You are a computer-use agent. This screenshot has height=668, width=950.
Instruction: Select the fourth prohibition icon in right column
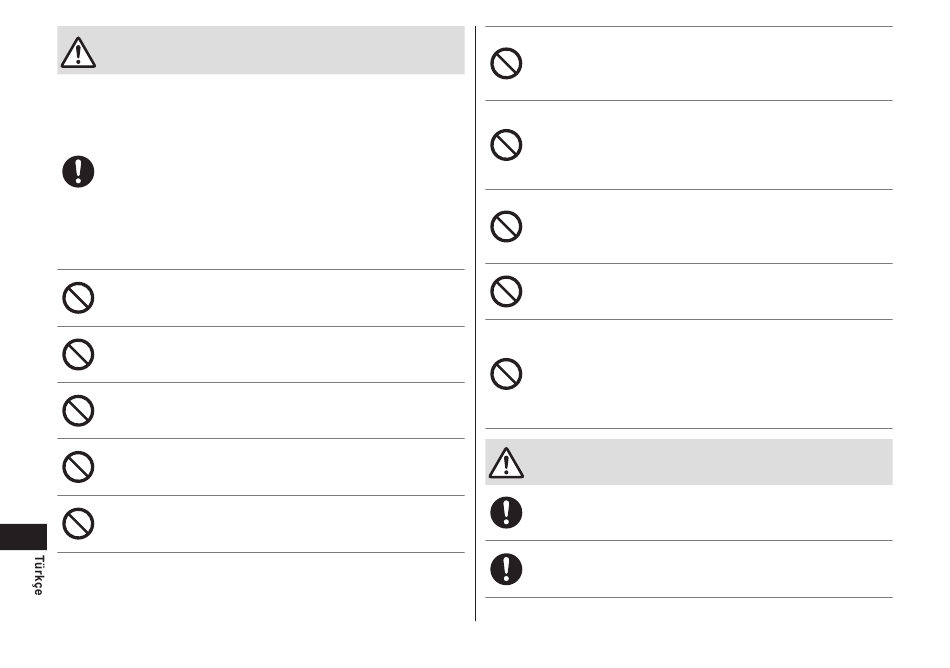[x=506, y=291]
